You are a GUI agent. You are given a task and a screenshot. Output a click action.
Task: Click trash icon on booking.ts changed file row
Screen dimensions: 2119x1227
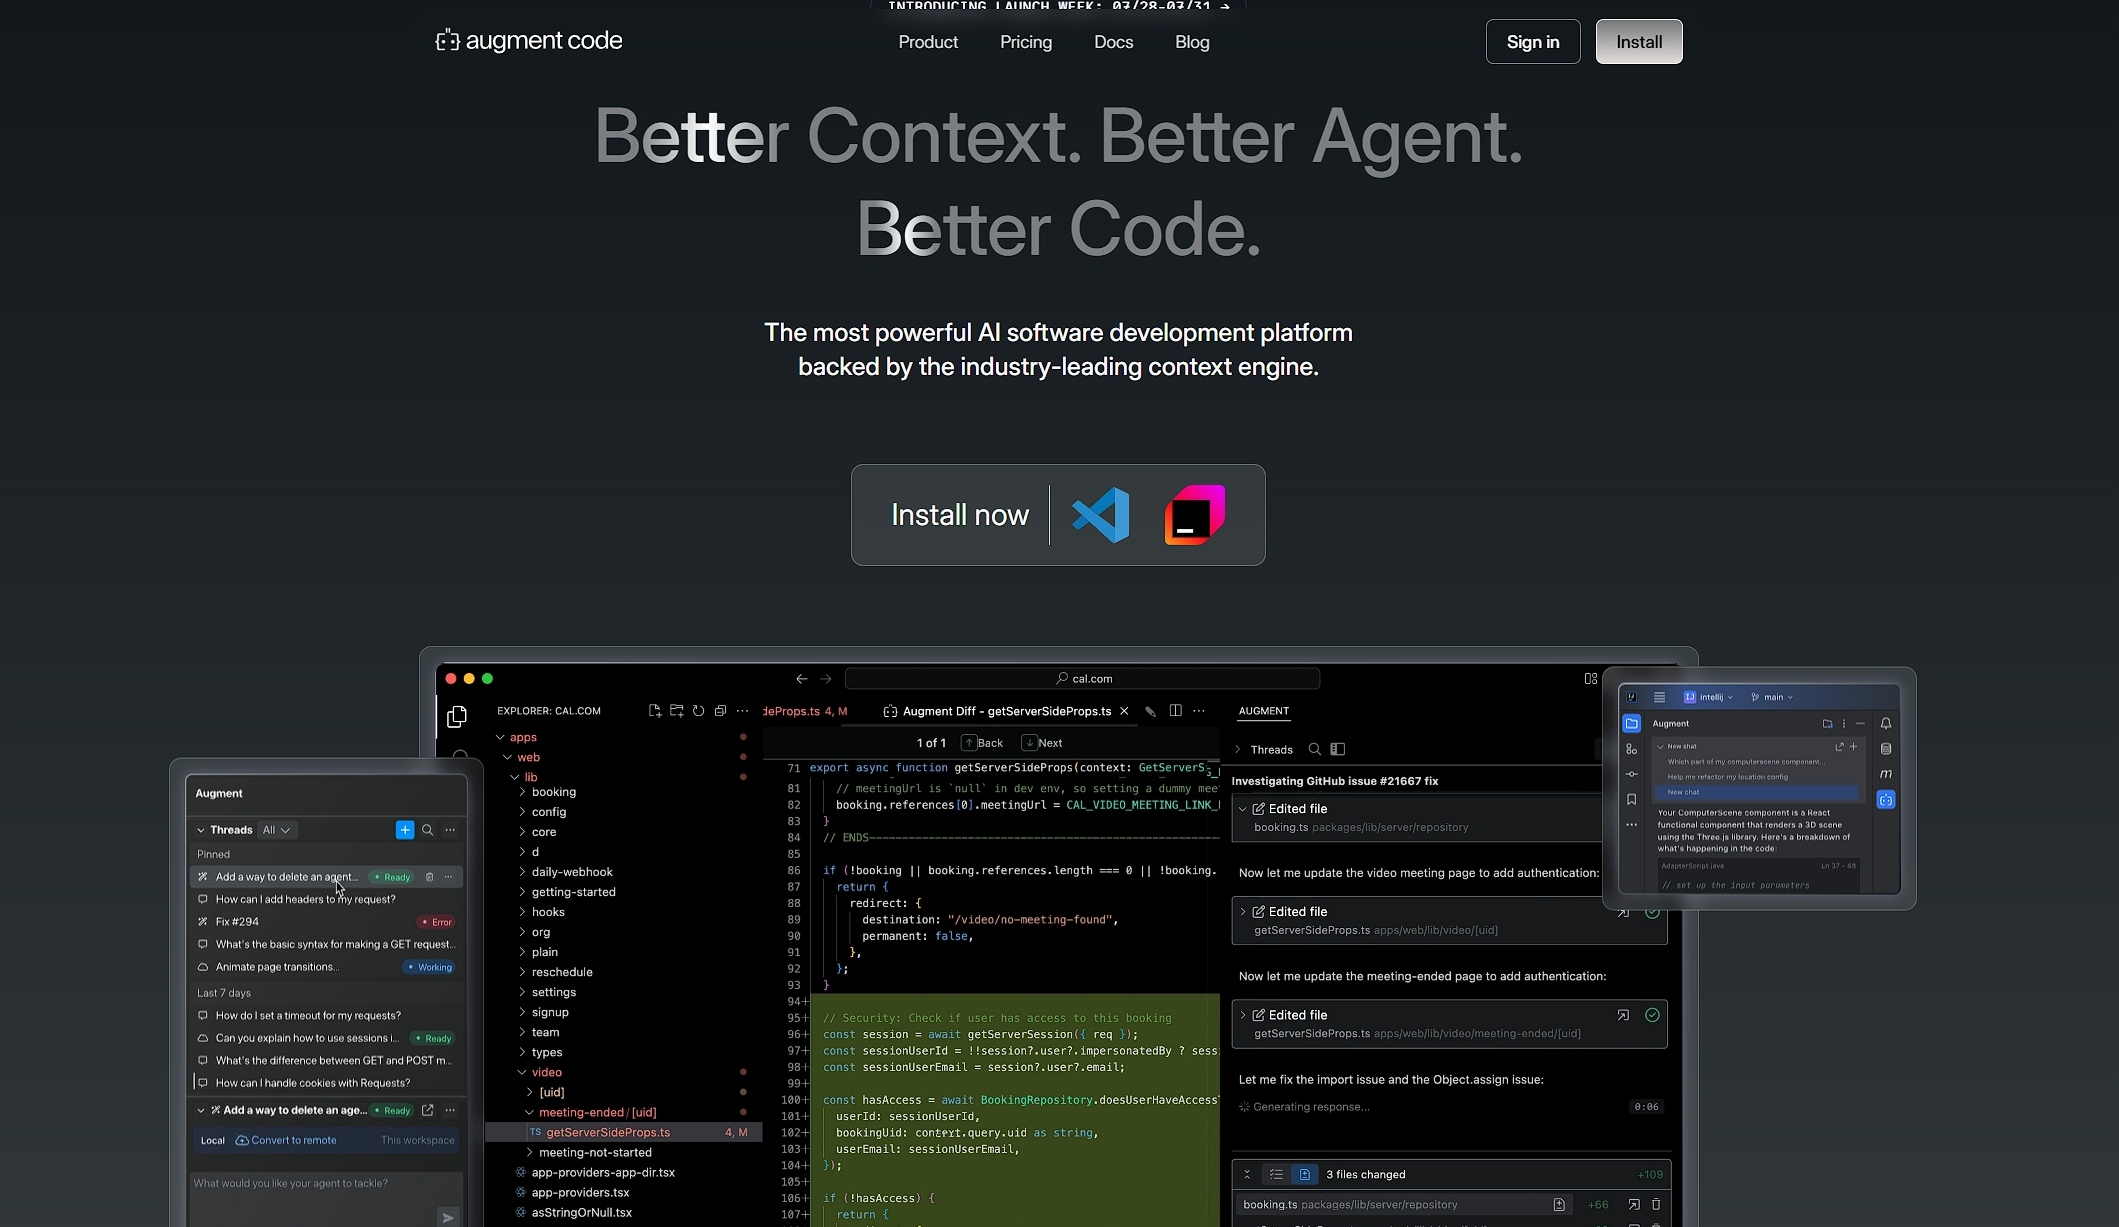coord(1656,1205)
